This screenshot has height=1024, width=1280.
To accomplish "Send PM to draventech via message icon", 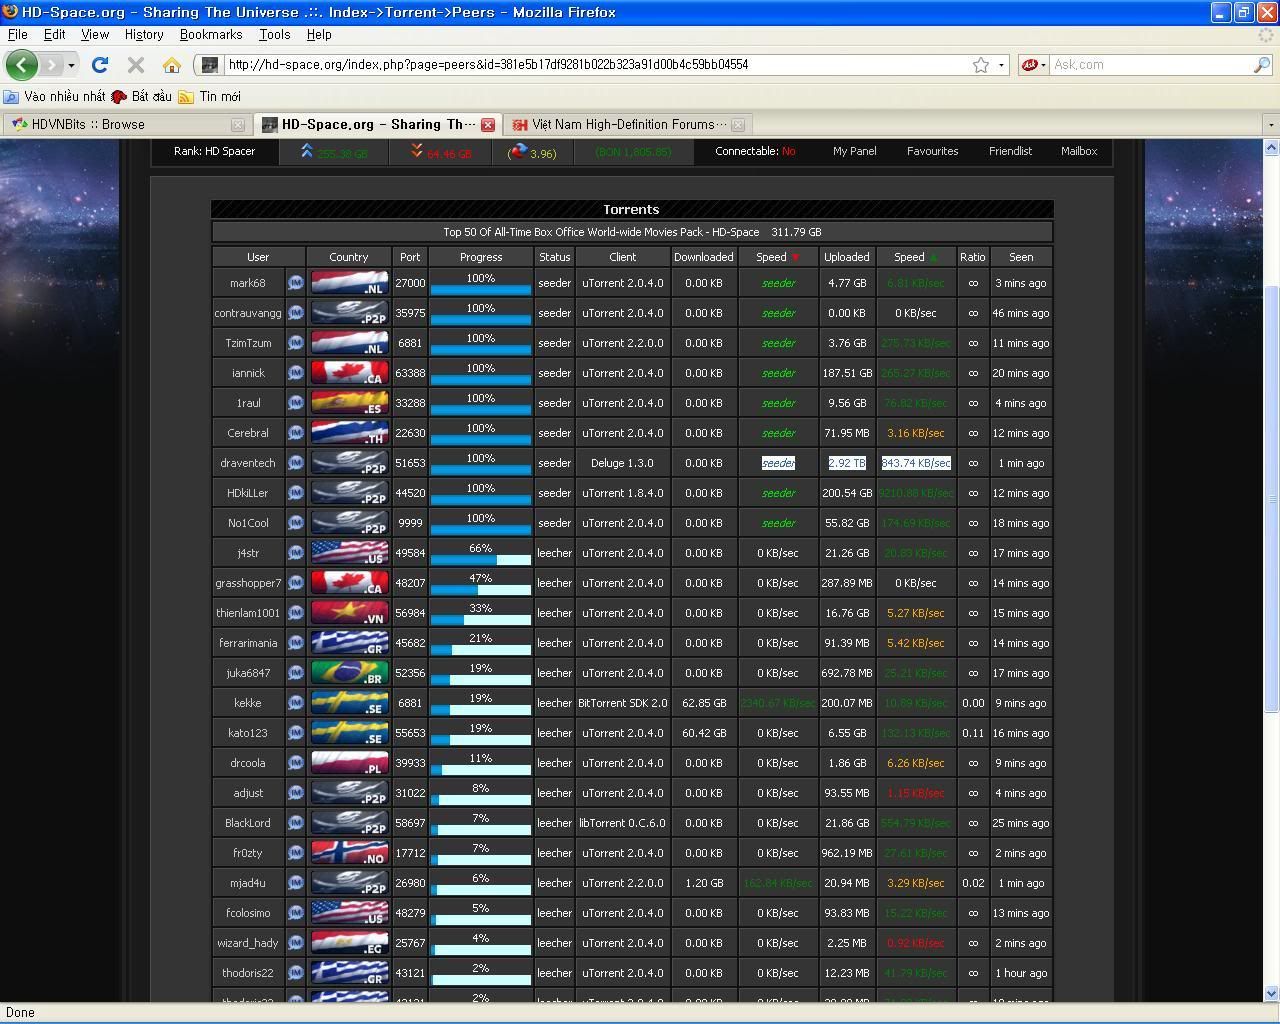I will coord(296,463).
